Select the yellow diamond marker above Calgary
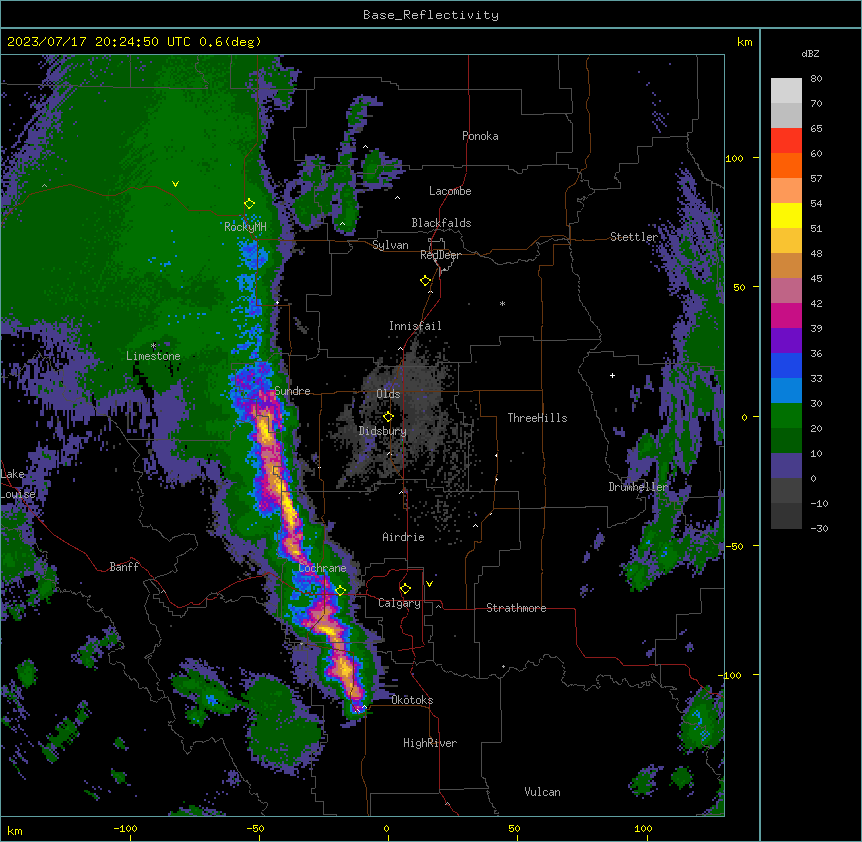Image resolution: width=862 pixels, height=842 pixels. [405, 589]
